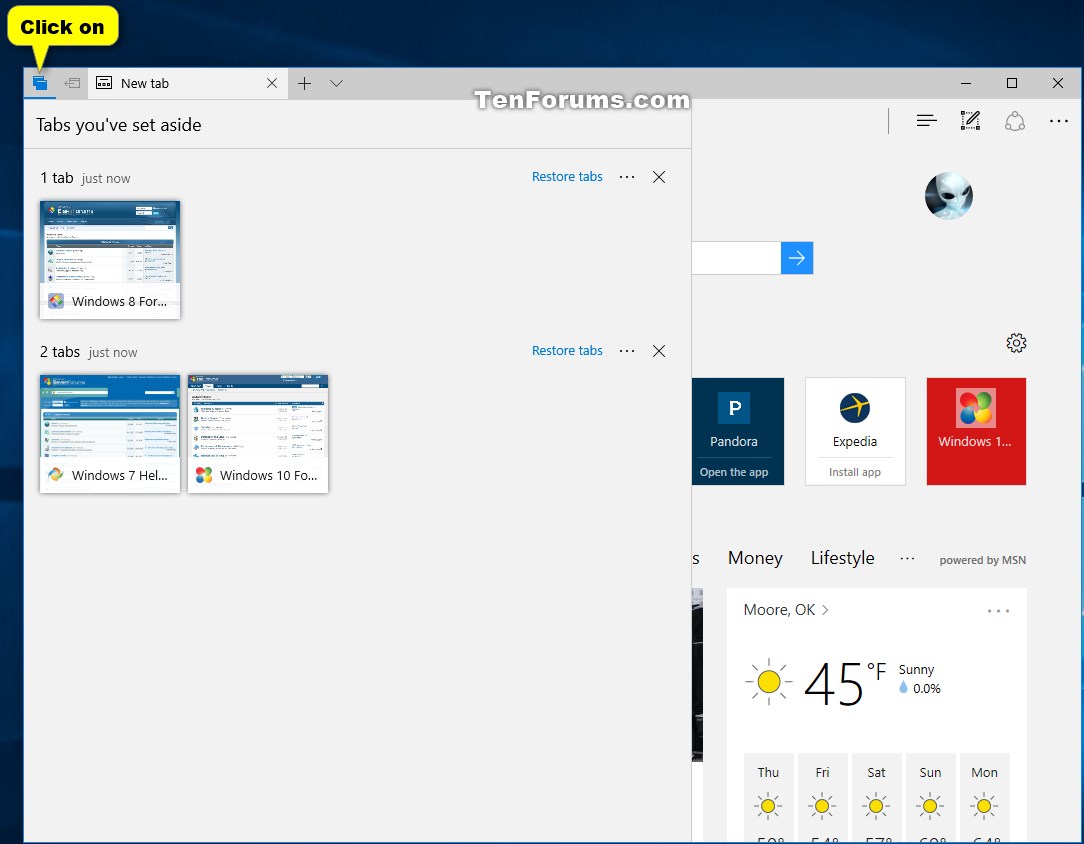The width and height of the screenshot is (1084, 844).
Task: Open a new tab with the plus icon
Action: coord(304,84)
